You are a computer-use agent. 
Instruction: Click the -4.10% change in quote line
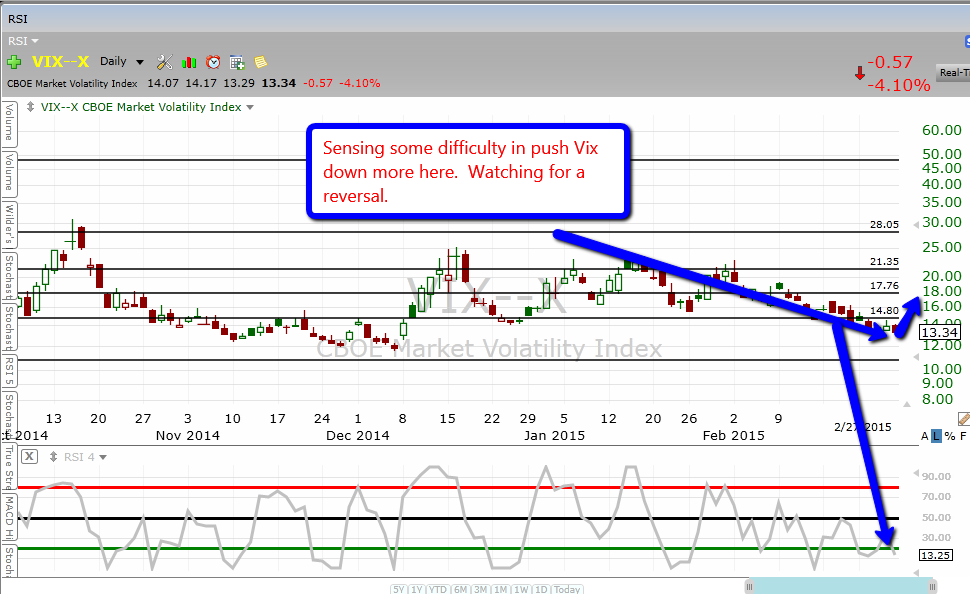[x=360, y=83]
